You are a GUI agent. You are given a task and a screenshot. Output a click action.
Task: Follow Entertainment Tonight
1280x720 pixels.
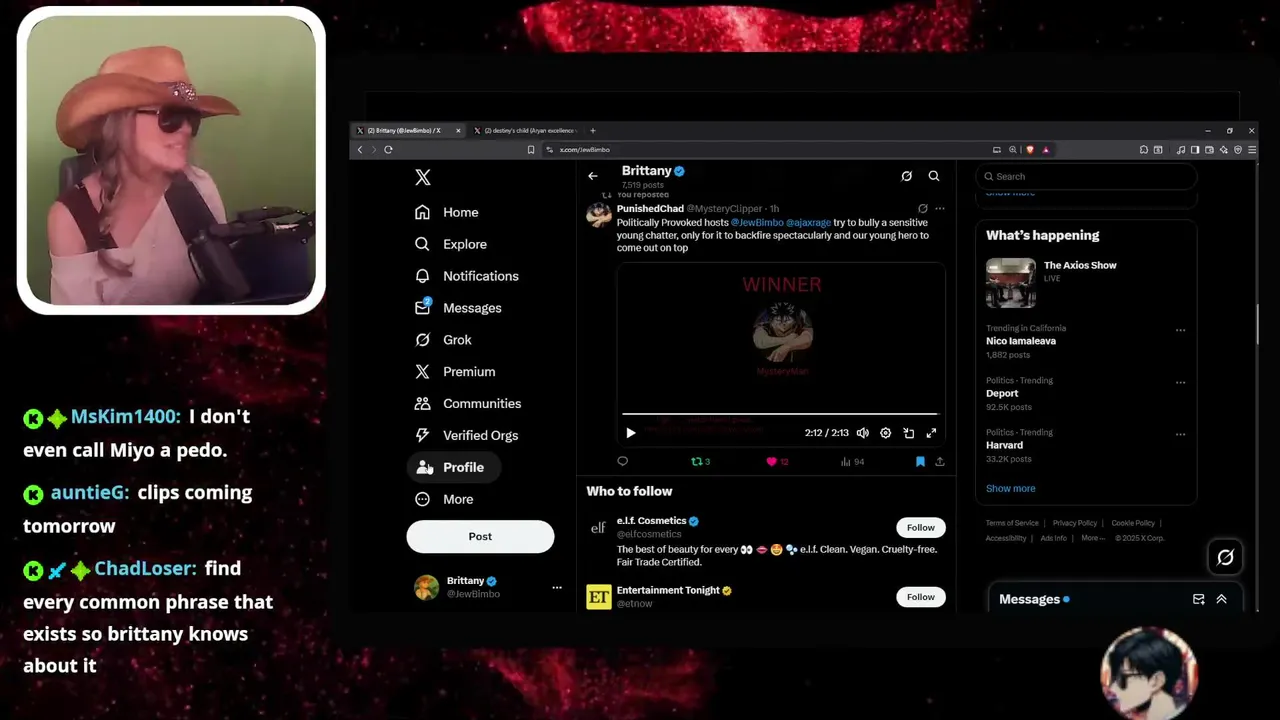click(x=921, y=597)
